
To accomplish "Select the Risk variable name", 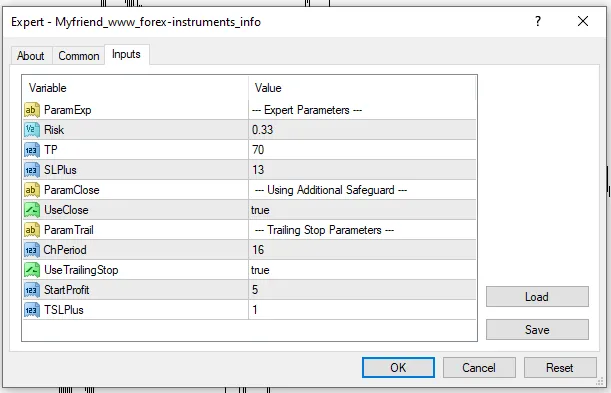I will (x=54, y=130).
